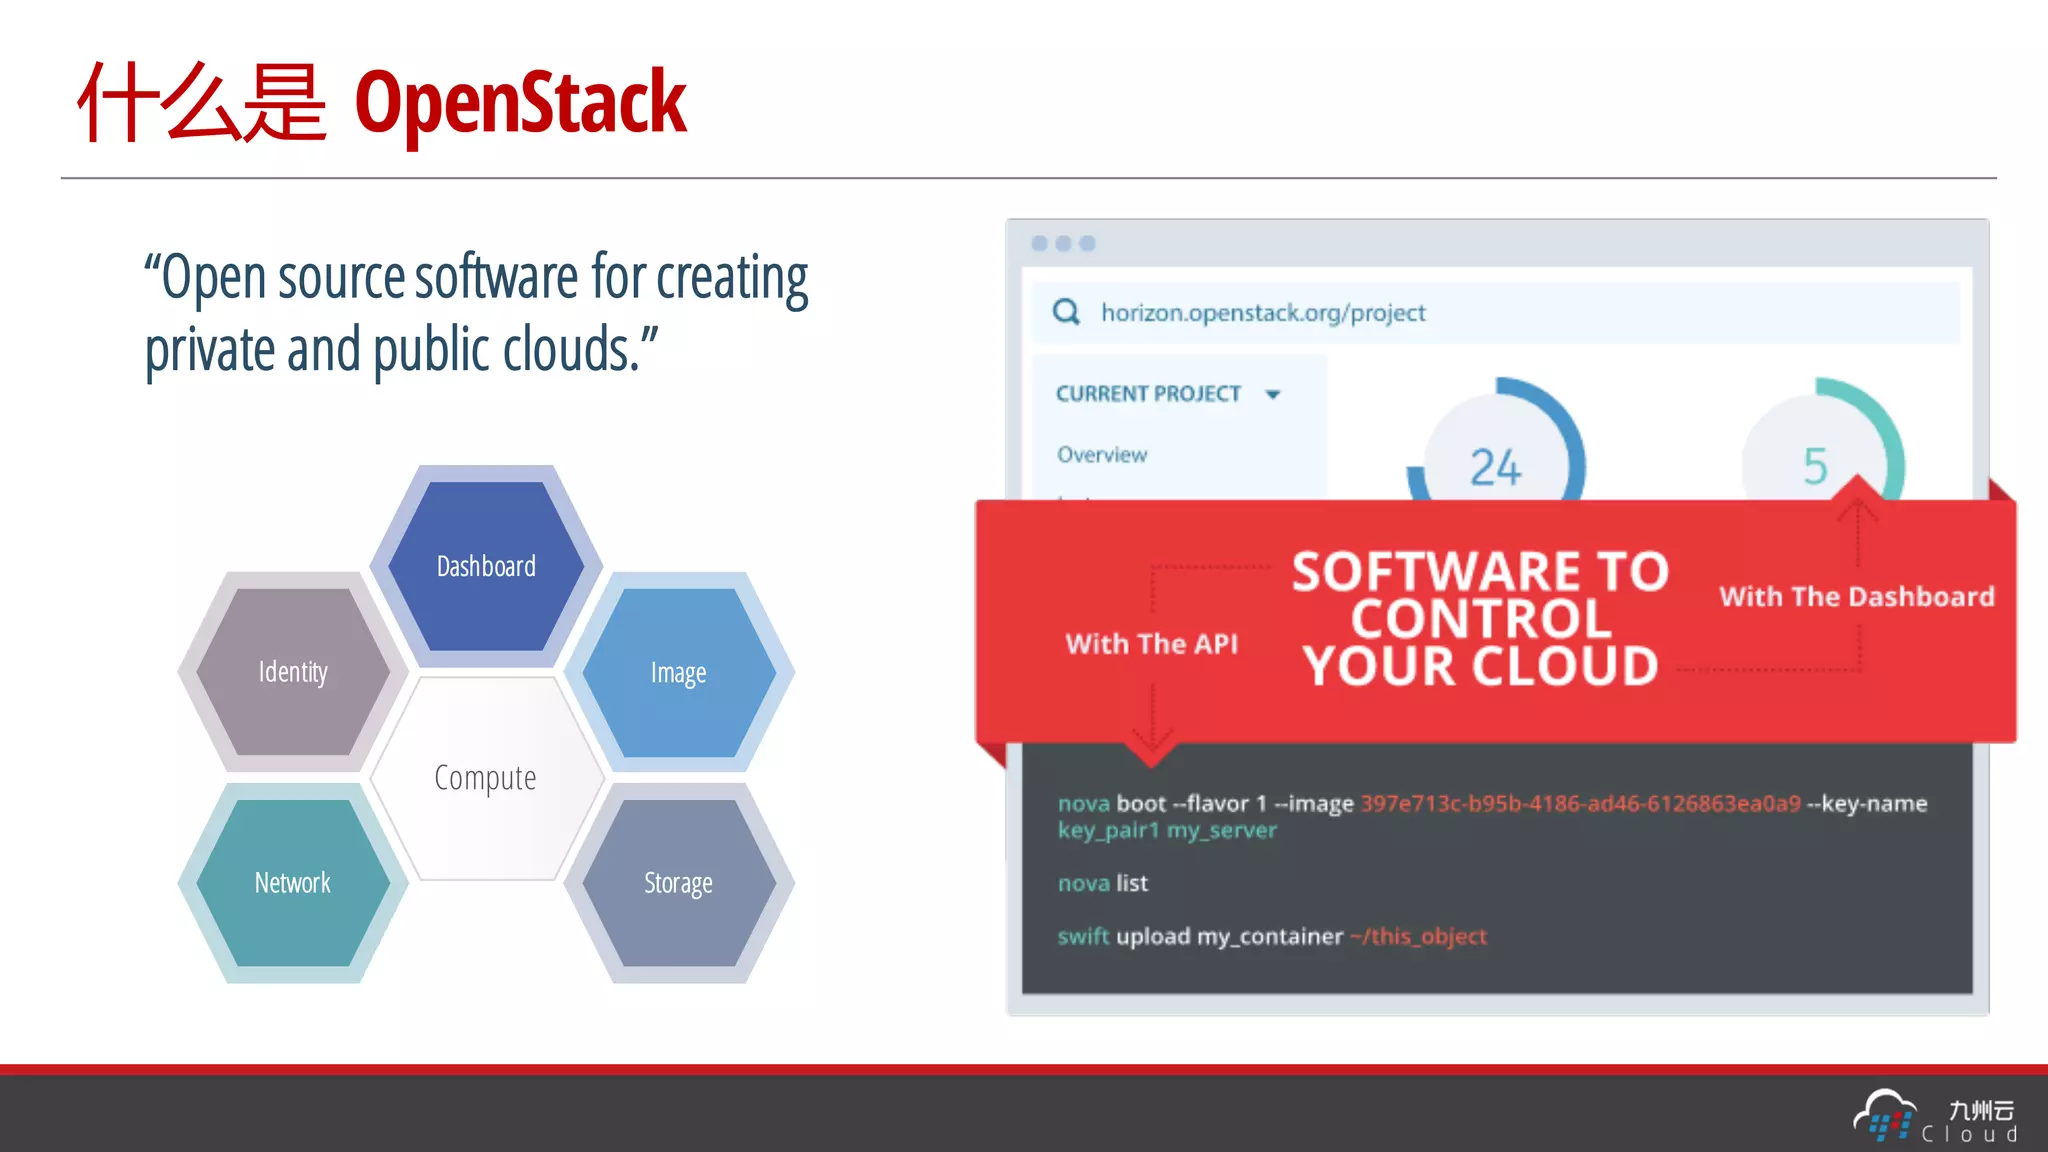Click the Identity hexagon

pos(293,672)
